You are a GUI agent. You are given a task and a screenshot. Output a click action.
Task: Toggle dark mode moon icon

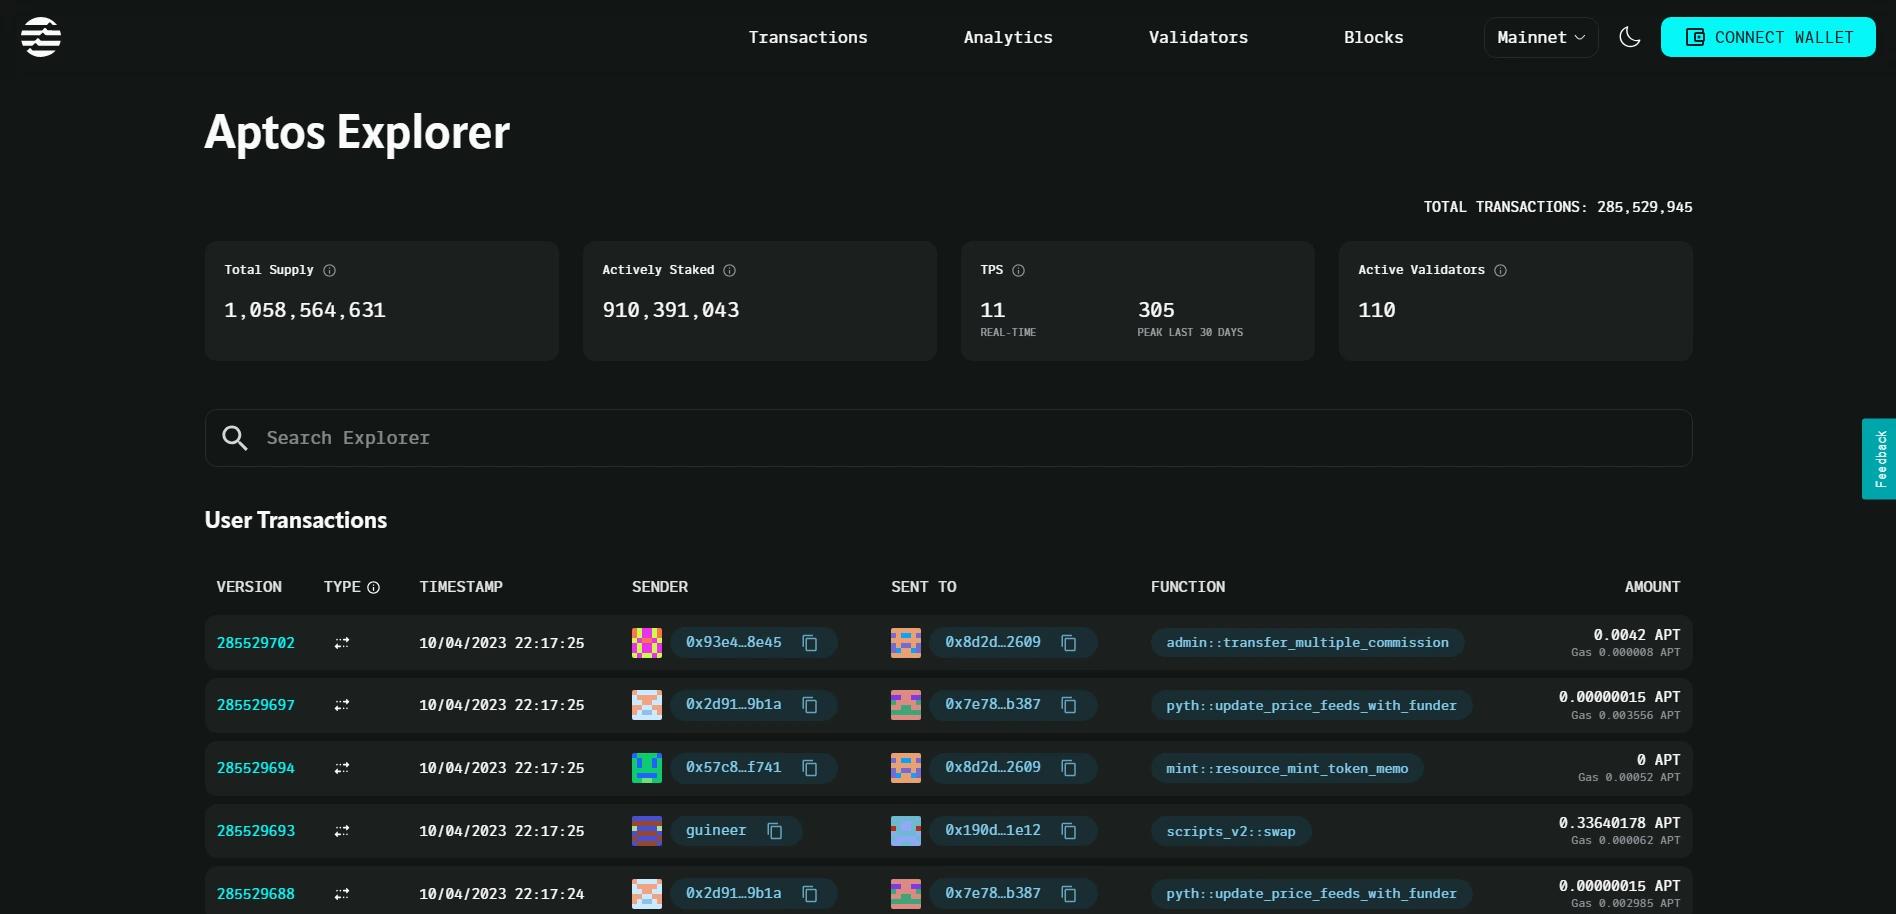(x=1630, y=37)
